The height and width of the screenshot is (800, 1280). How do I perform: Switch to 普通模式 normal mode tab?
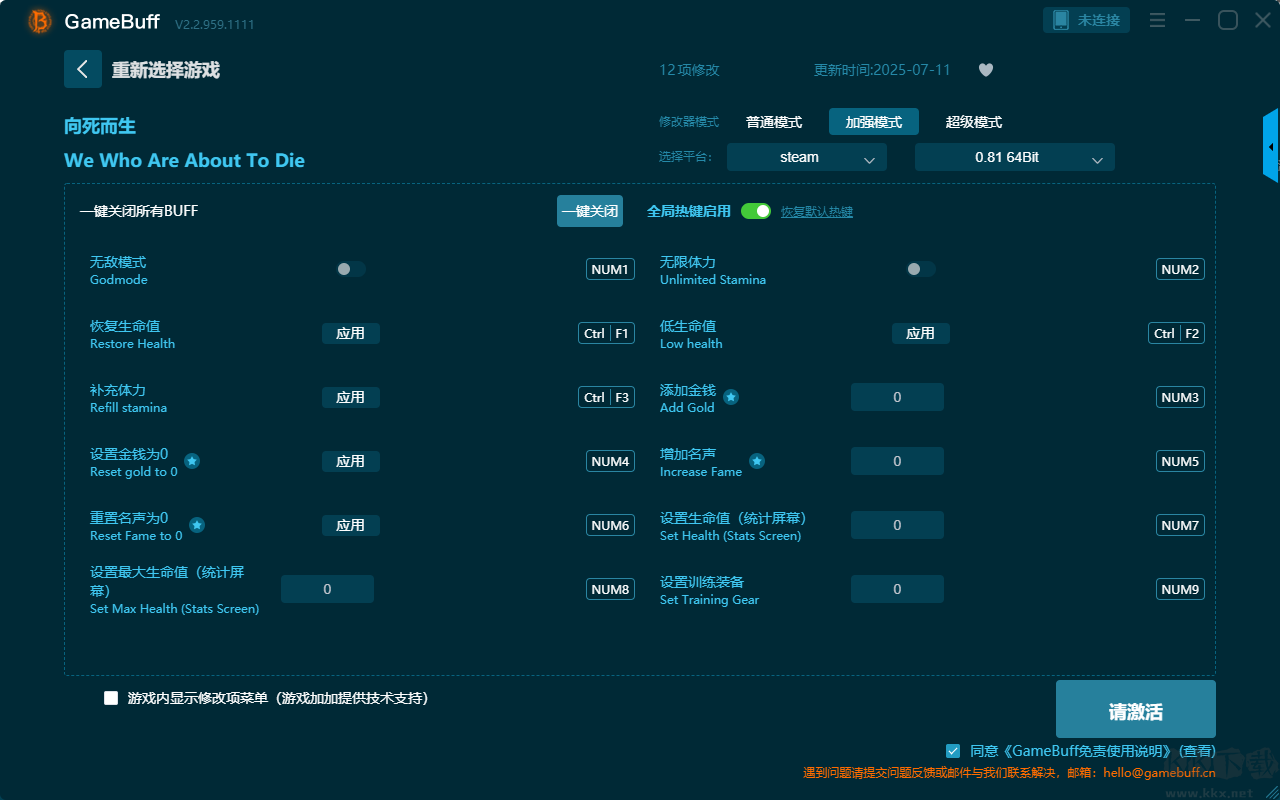coord(774,122)
